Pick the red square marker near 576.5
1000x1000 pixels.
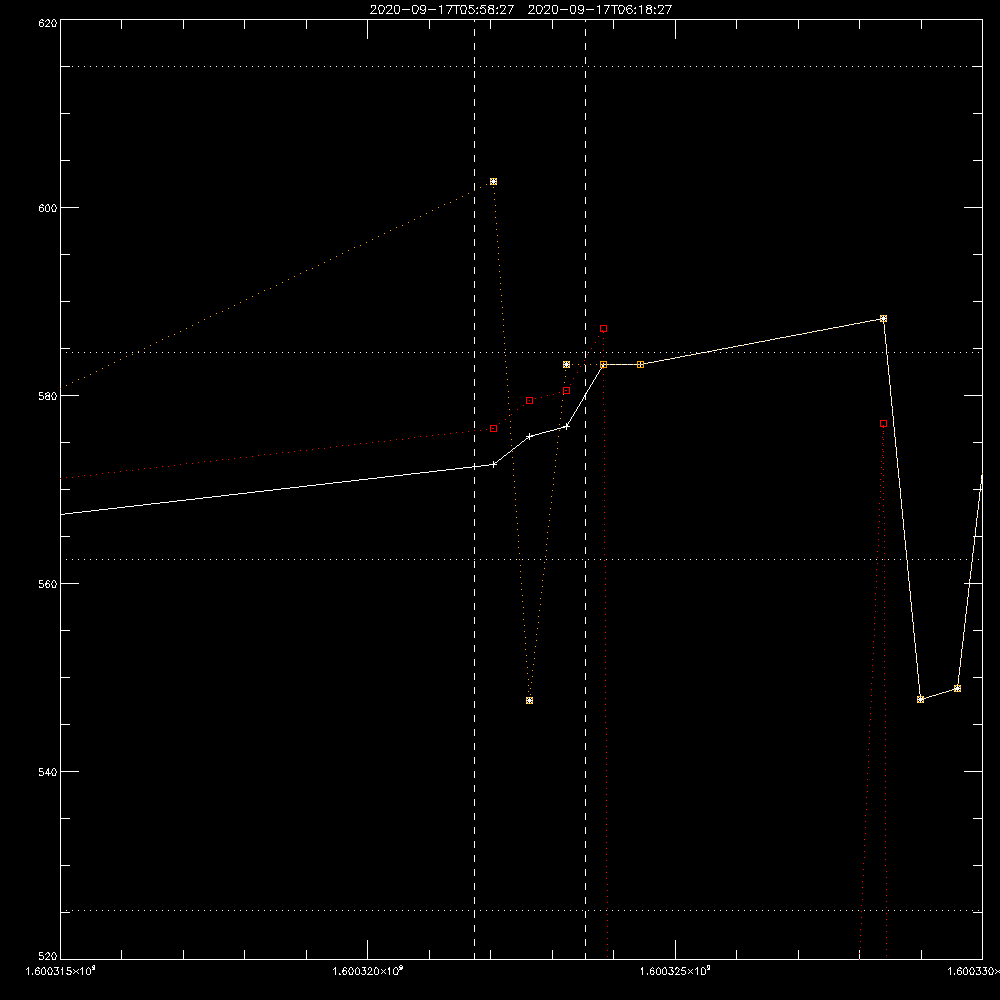click(x=493, y=429)
